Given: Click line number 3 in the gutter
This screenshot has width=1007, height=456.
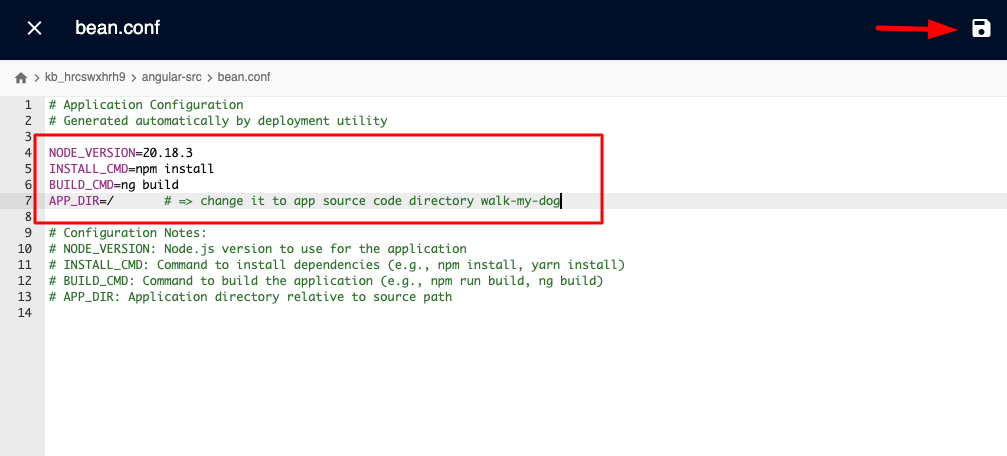Looking at the screenshot, I should [x=28, y=137].
